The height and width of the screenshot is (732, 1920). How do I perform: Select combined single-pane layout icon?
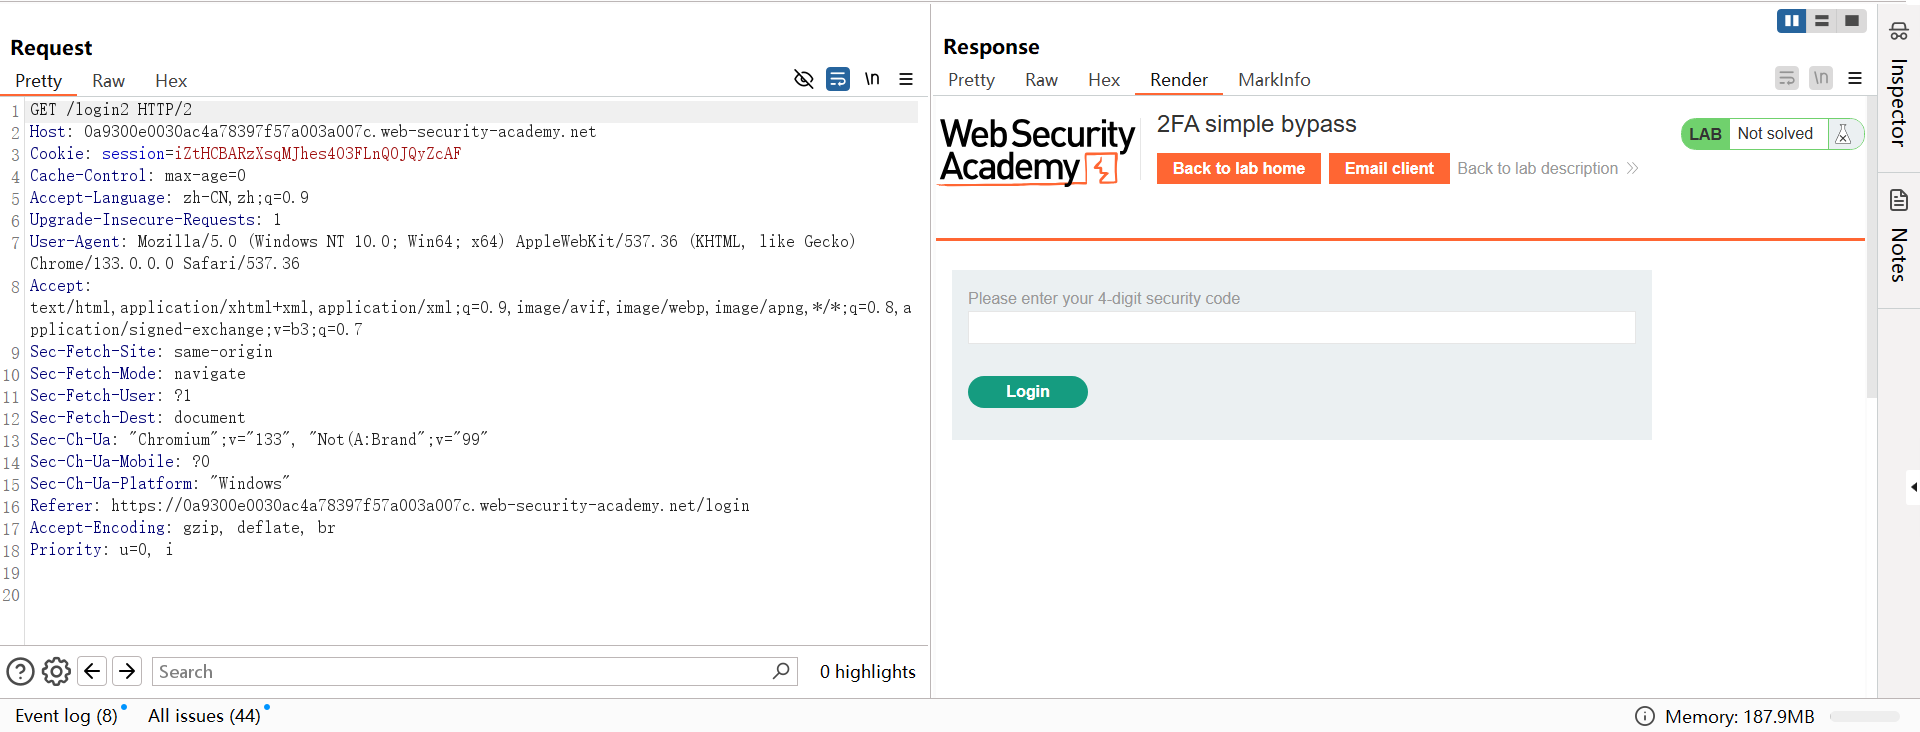point(1852,21)
